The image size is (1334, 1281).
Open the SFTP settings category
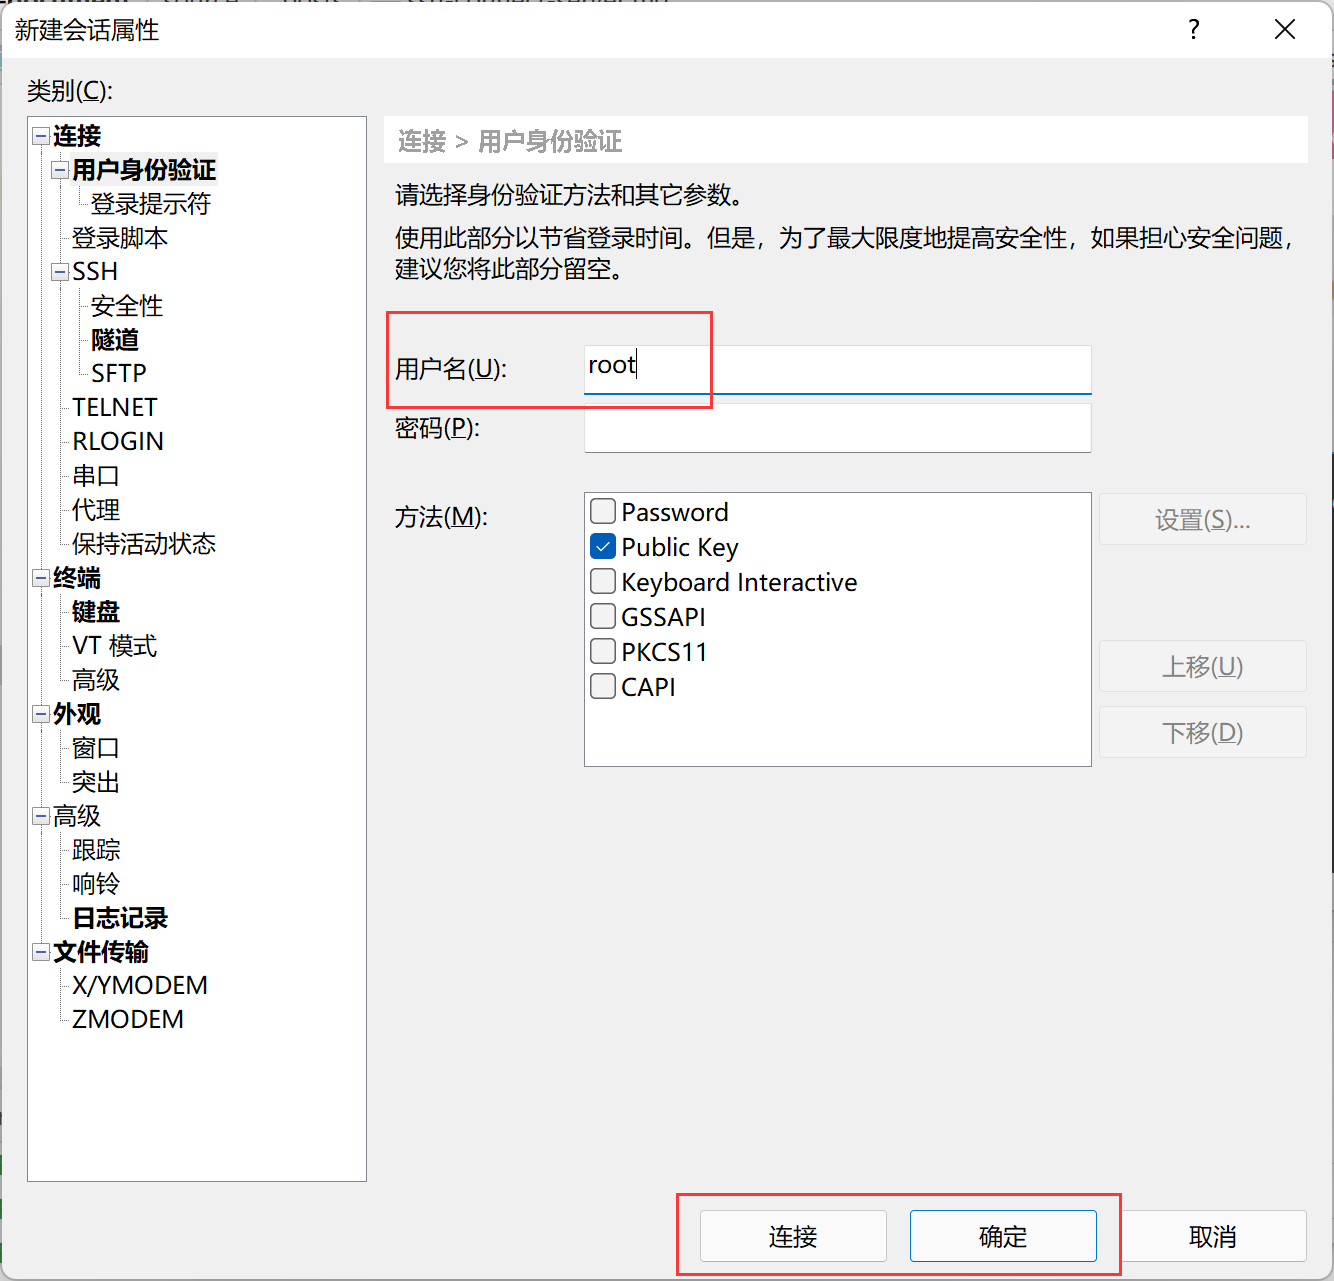[118, 374]
